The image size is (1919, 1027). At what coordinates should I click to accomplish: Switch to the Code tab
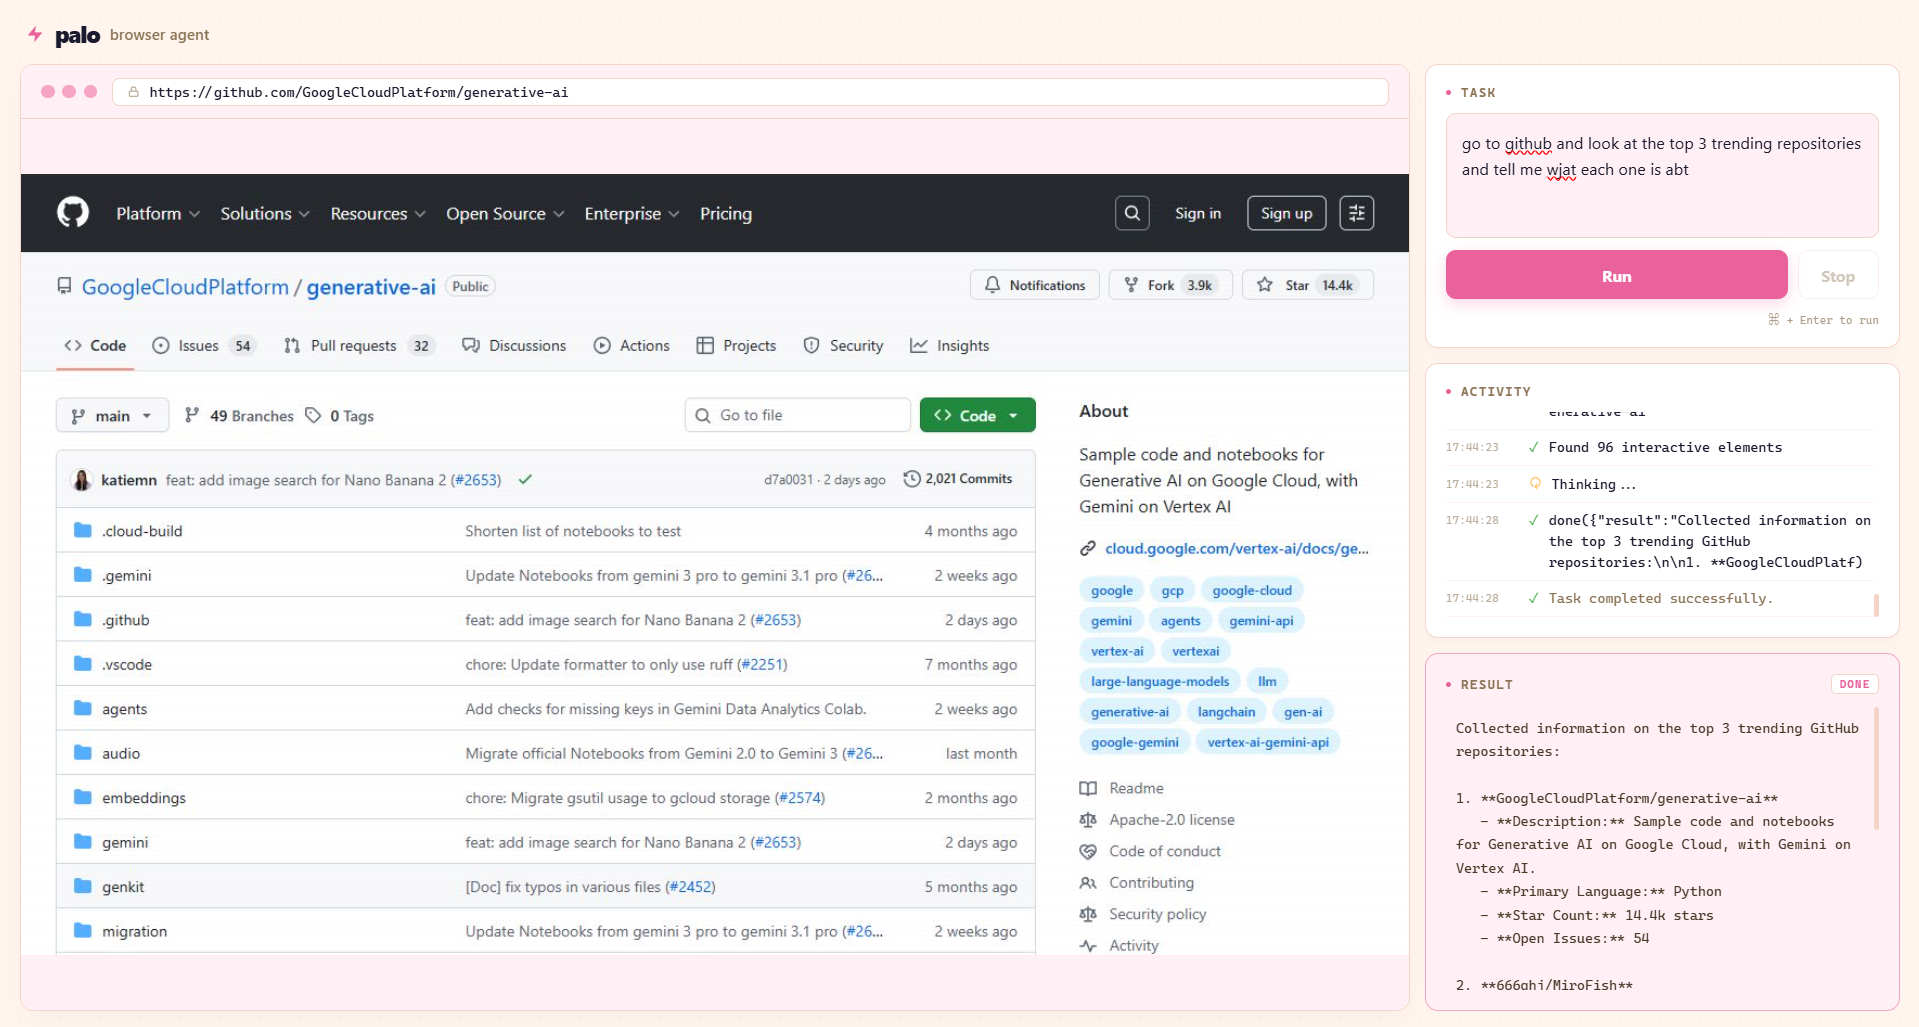click(95, 345)
